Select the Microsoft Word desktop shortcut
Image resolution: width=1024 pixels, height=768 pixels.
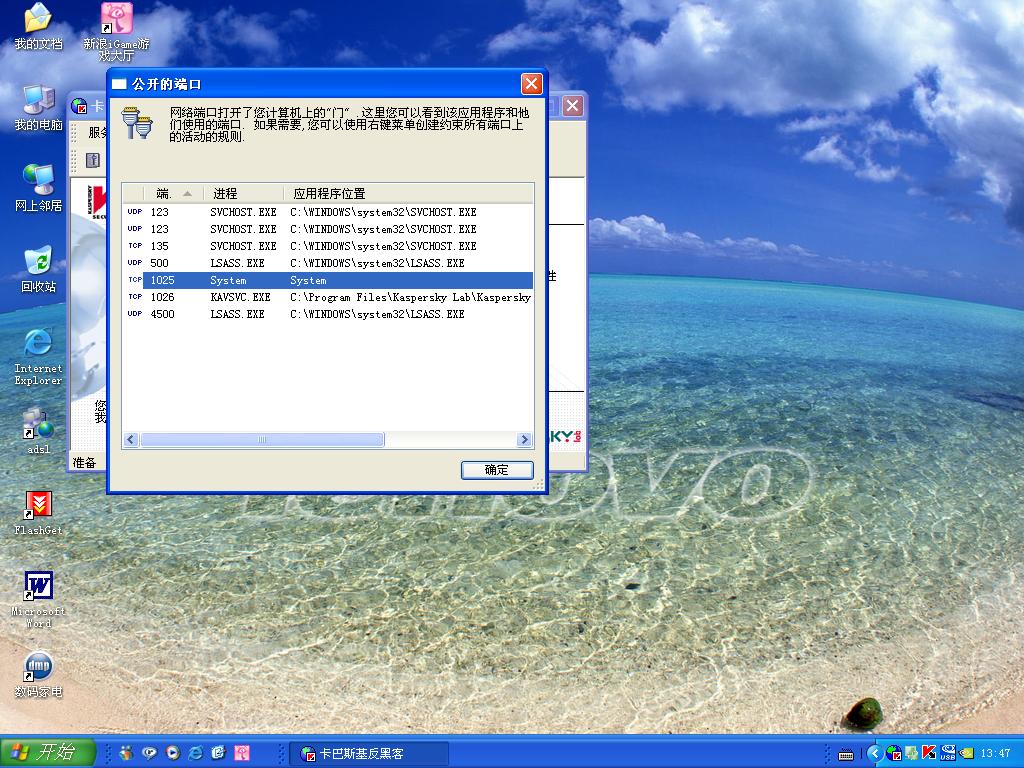38,600
